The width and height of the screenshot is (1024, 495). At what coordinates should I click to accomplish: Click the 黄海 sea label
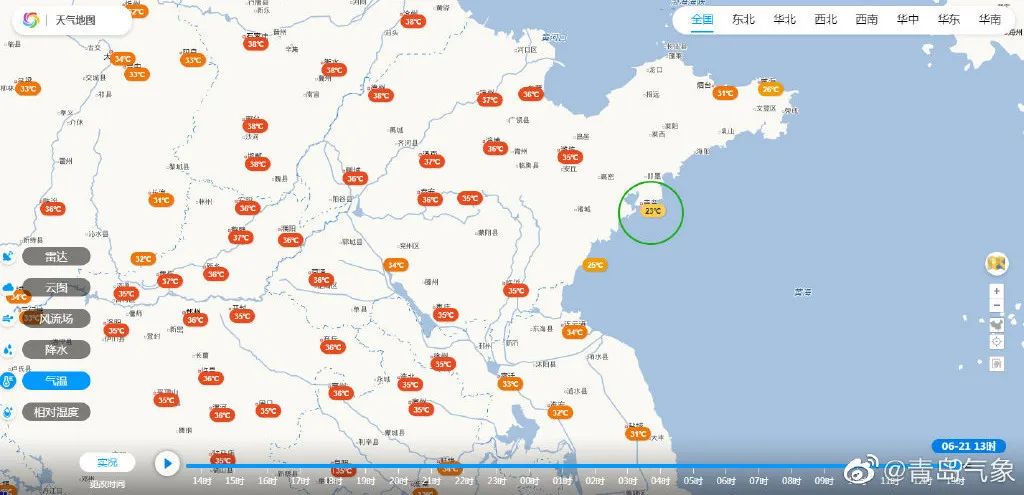[x=803, y=292]
